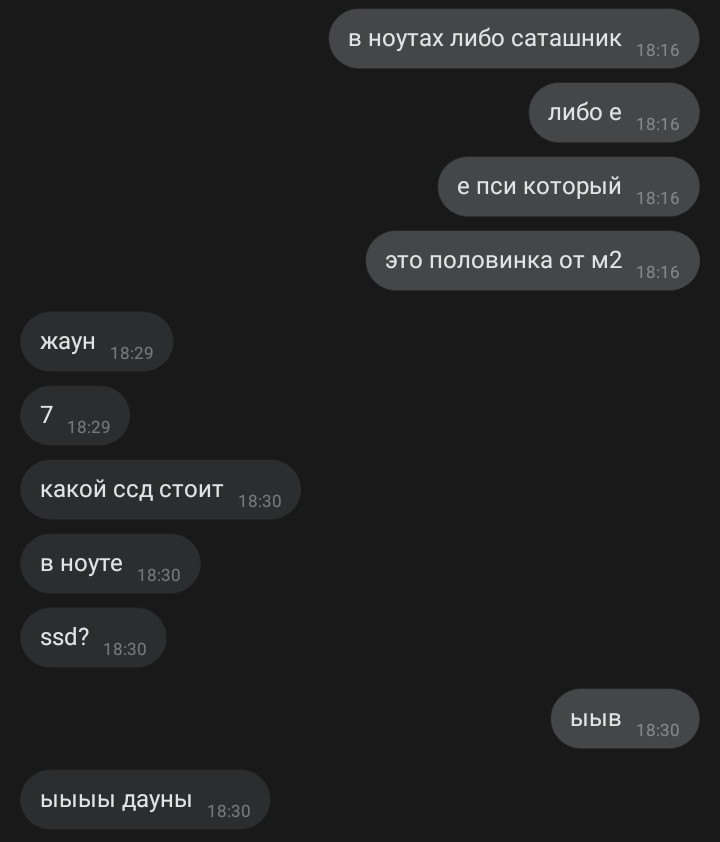Tap the outgoing 'ыыв' message
This screenshot has width=720, height=842.
pos(625,718)
